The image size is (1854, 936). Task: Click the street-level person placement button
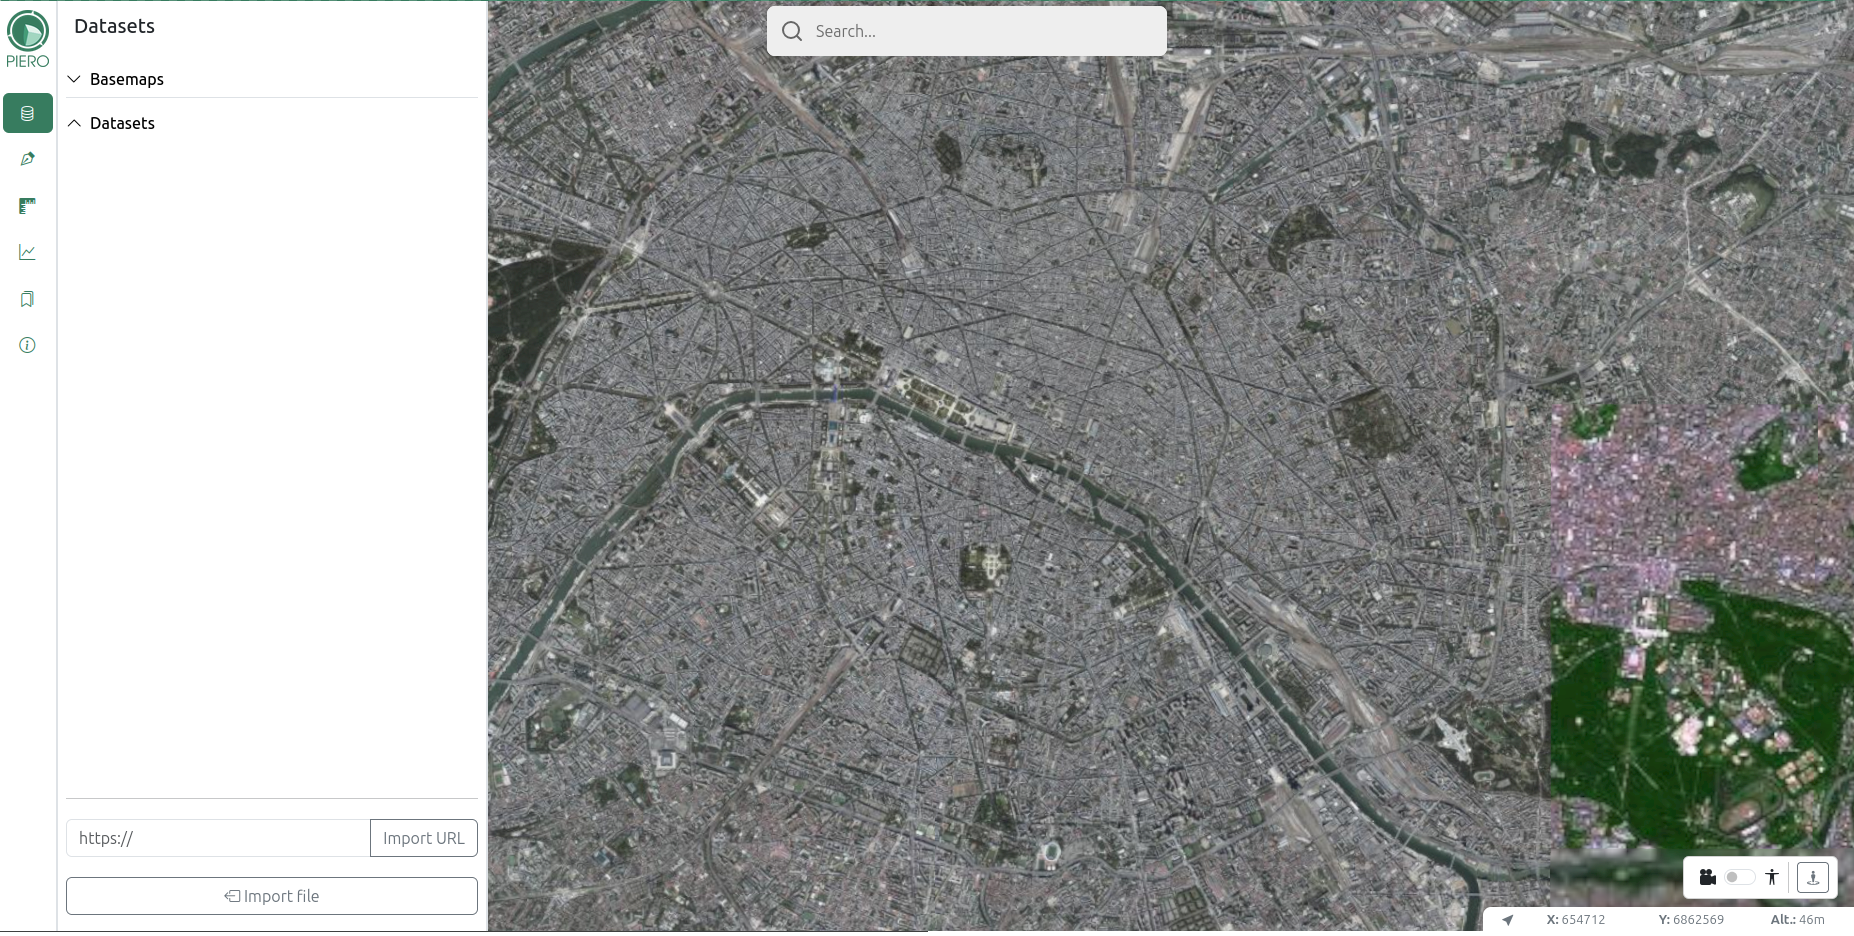click(x=1813, y=877)
